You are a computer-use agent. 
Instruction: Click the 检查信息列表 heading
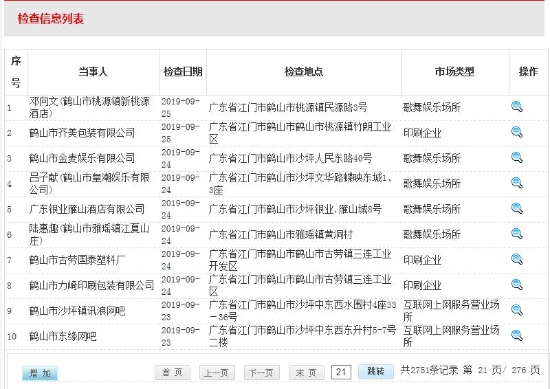point(51,19)
